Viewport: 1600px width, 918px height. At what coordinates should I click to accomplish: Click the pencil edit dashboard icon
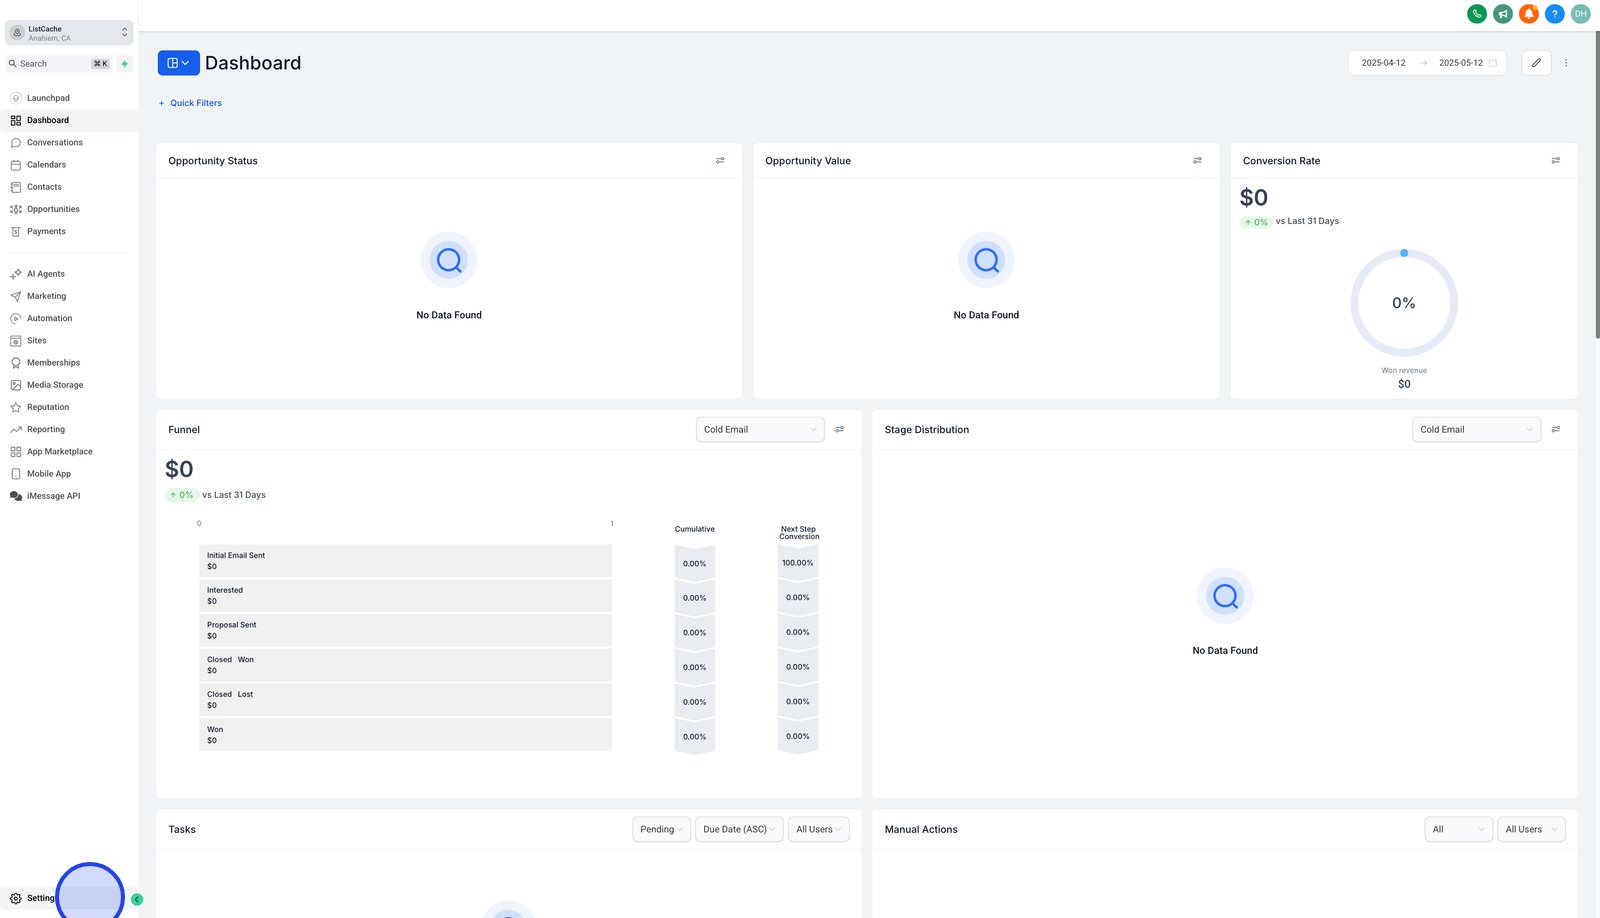pyautogui.click(x=1536, y=63)
